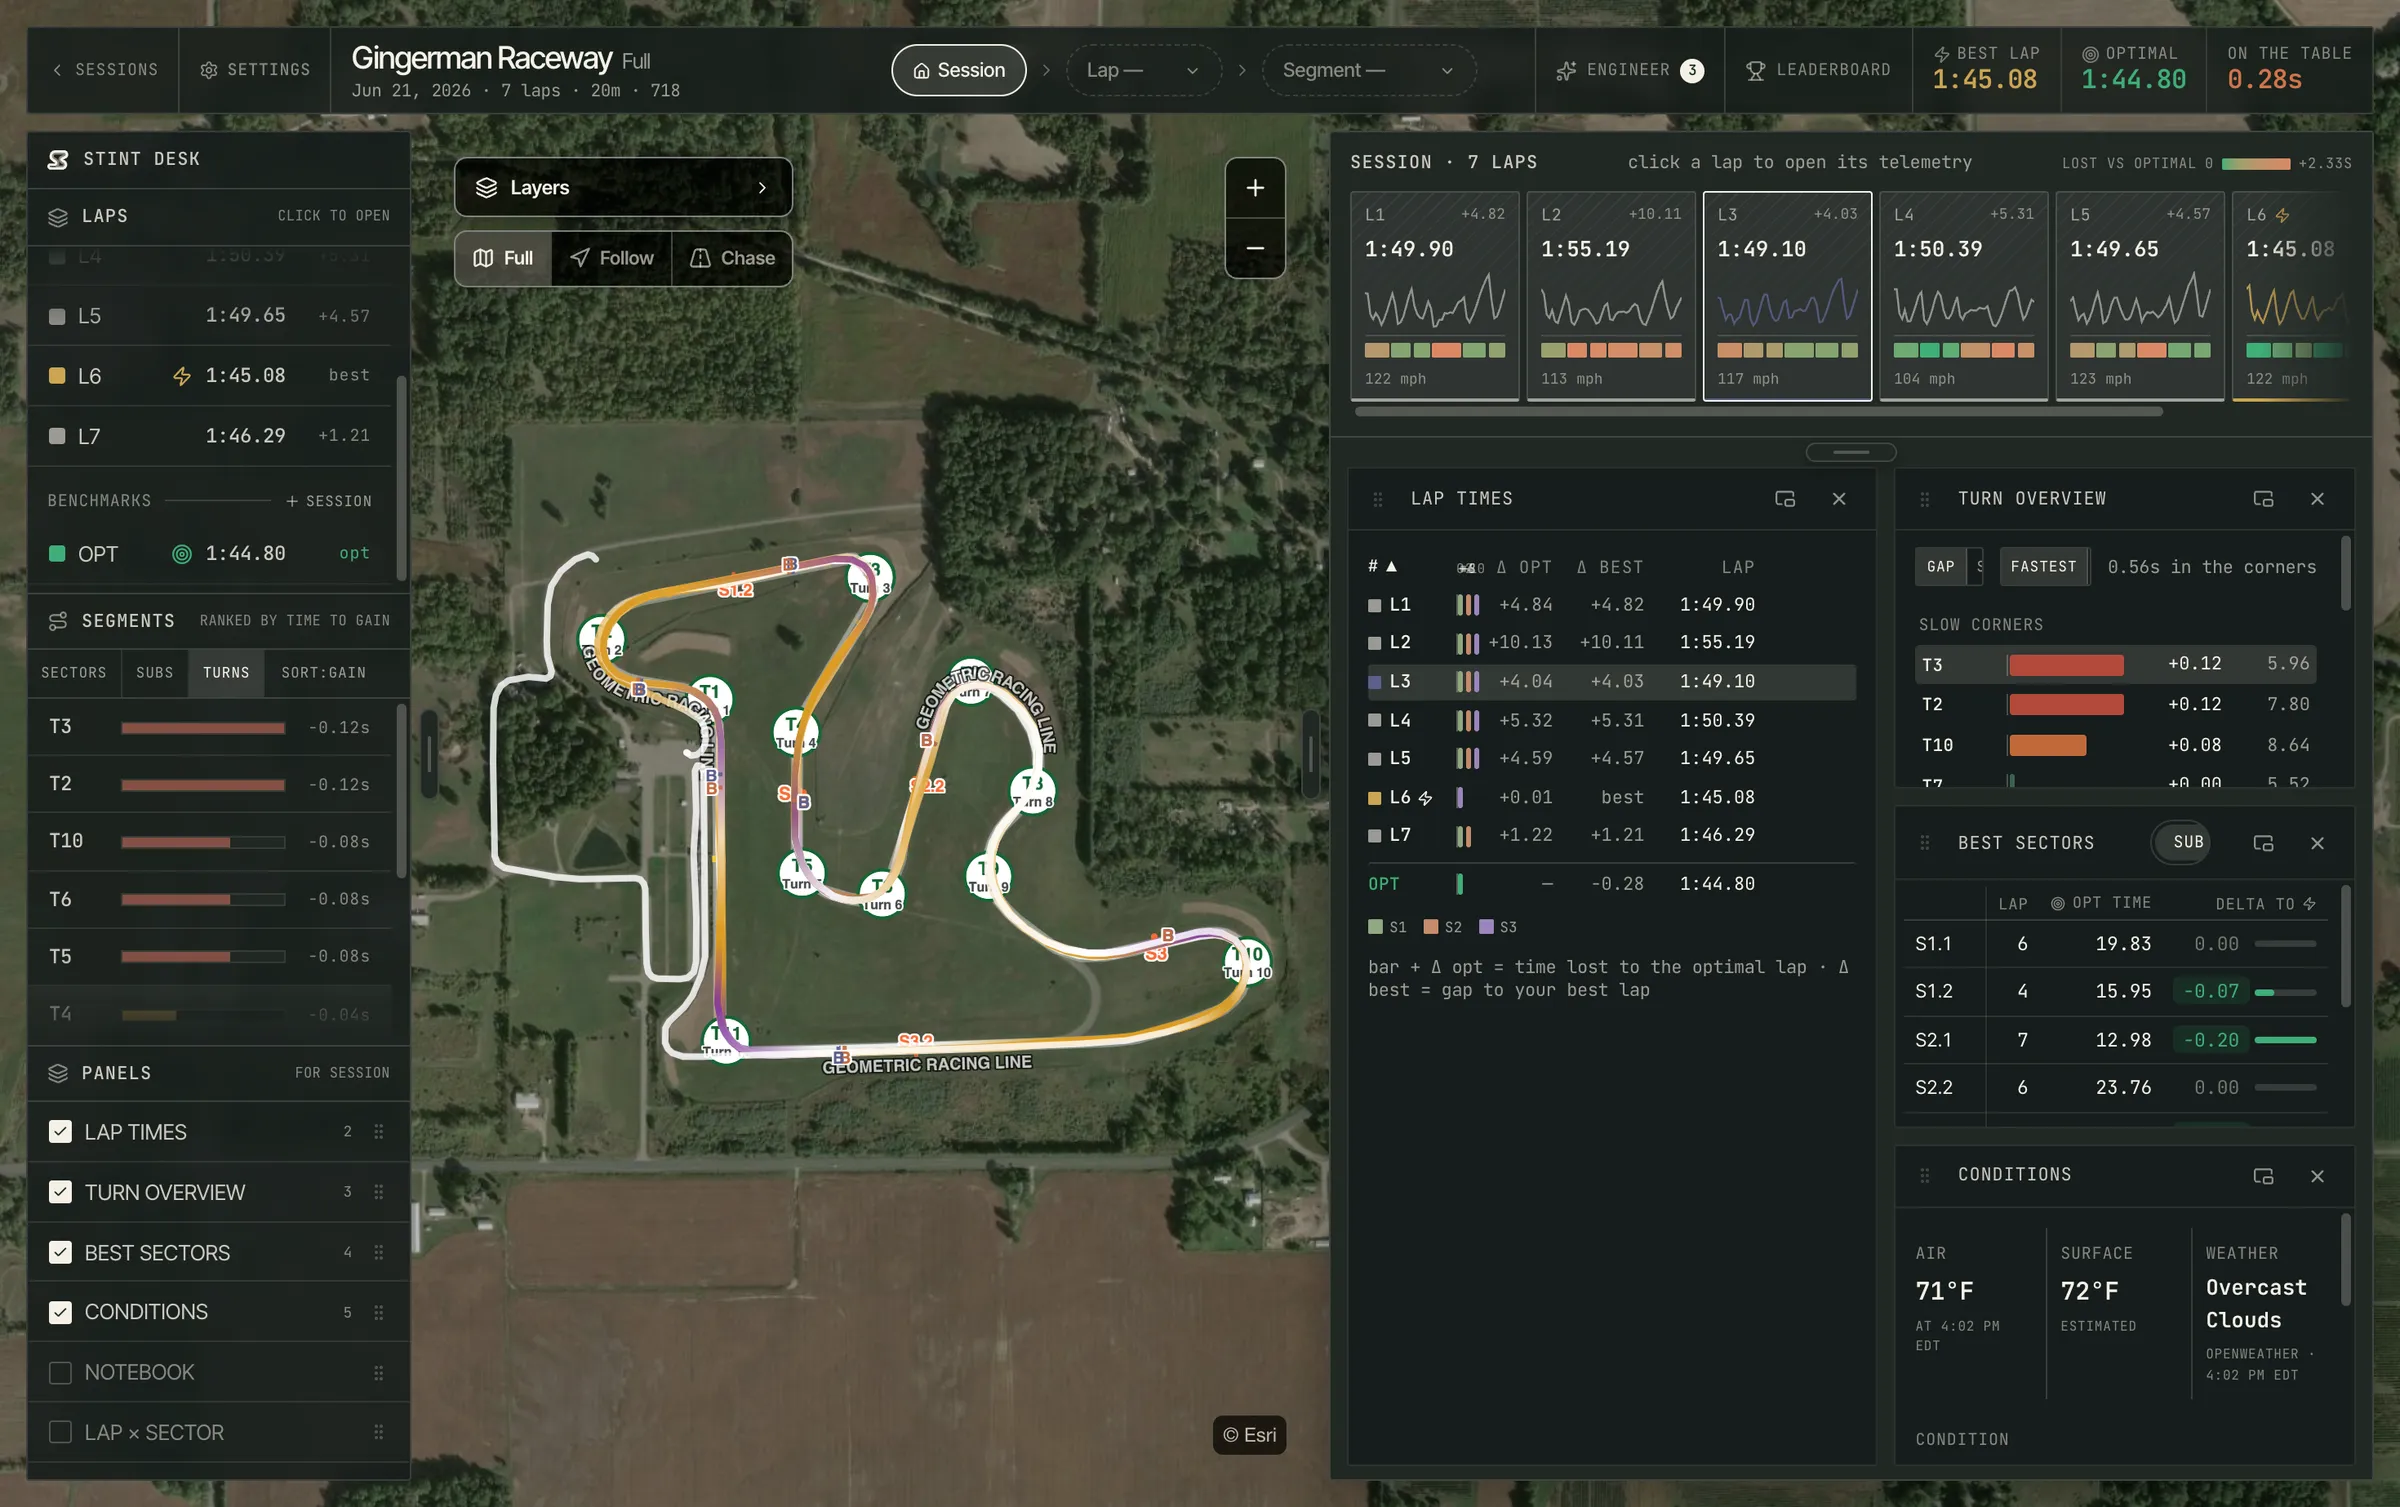Uncheck the Best Sectors panel checkbox
This screenshot has height=1507, width=2400.
tap(60, 1253)
